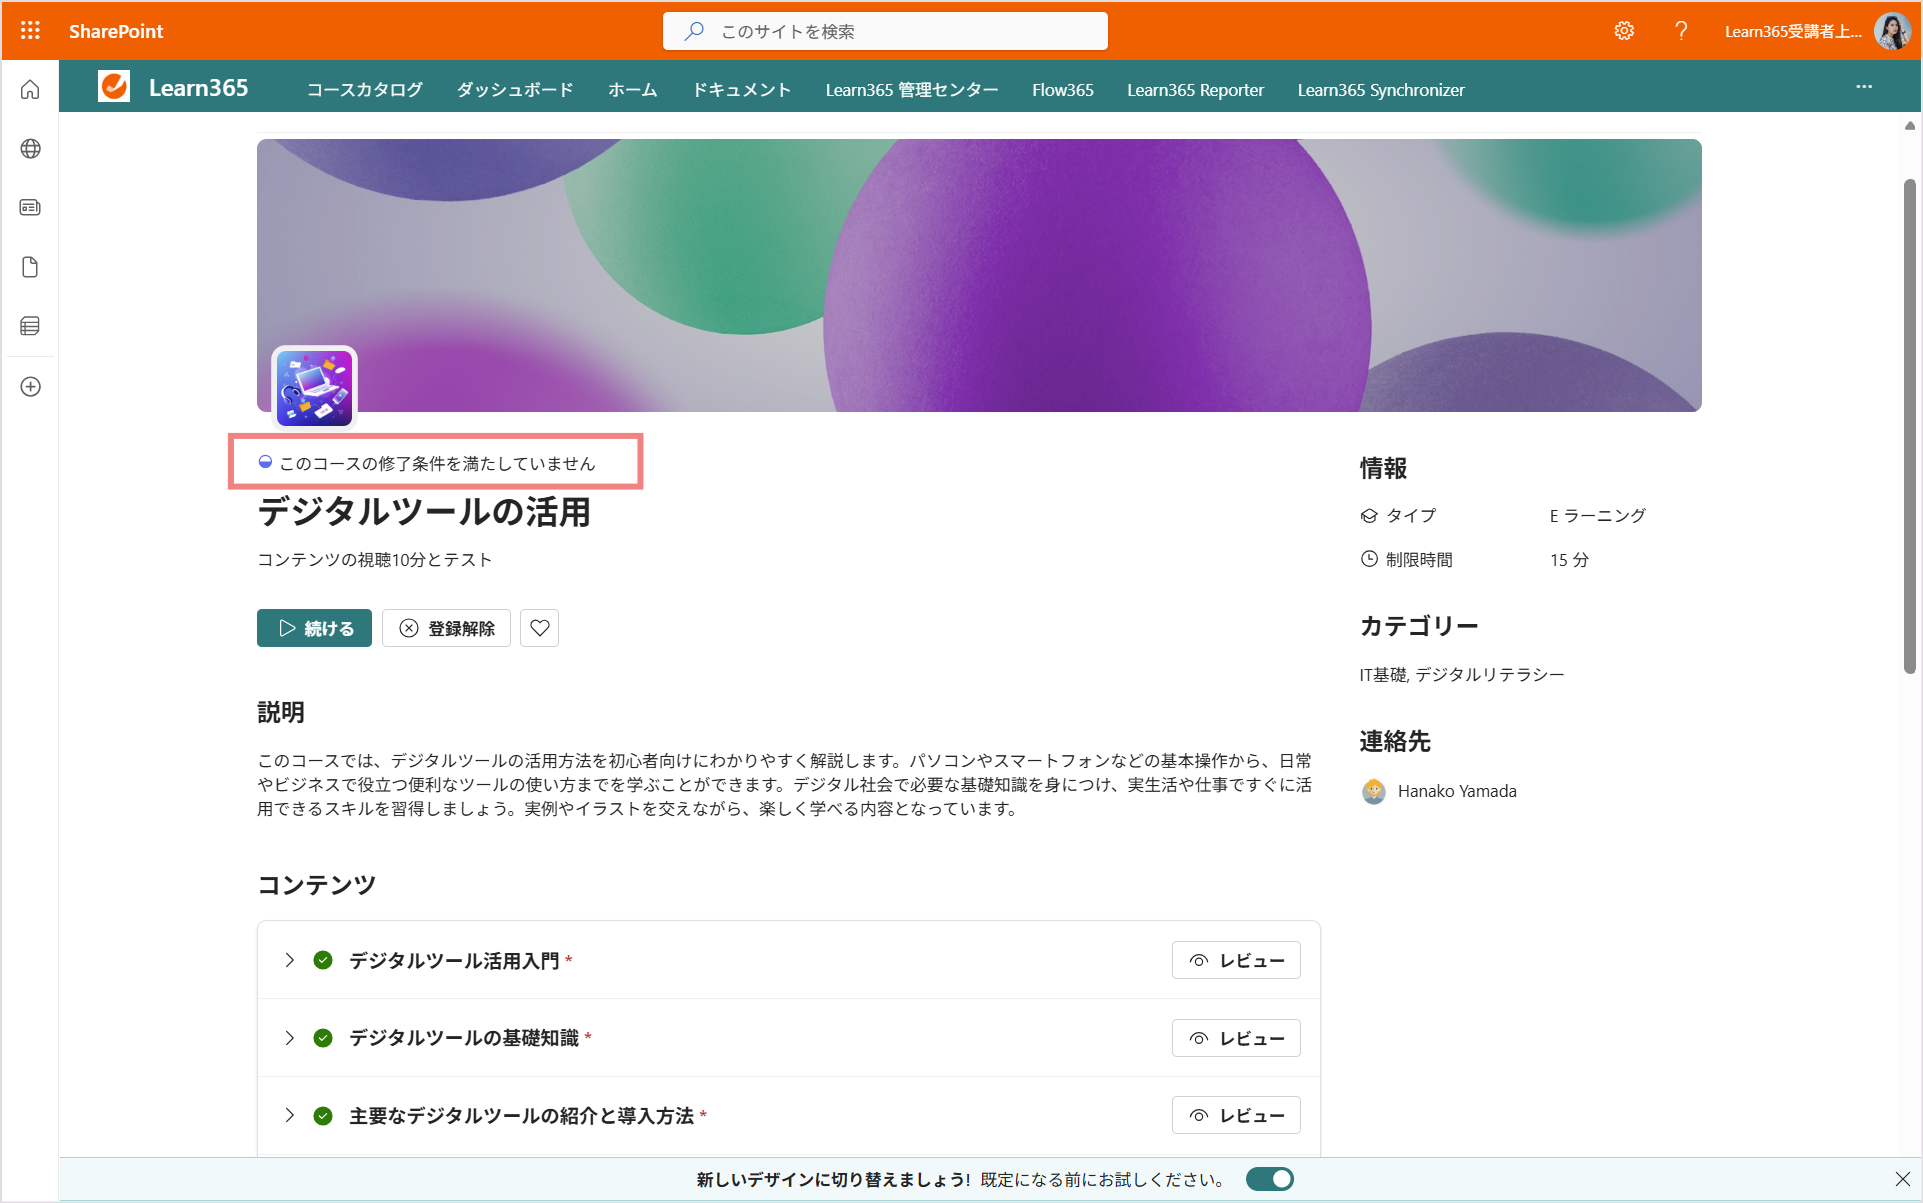Open My sites globe icon
1923x1203 pixels.
[30, 149]
